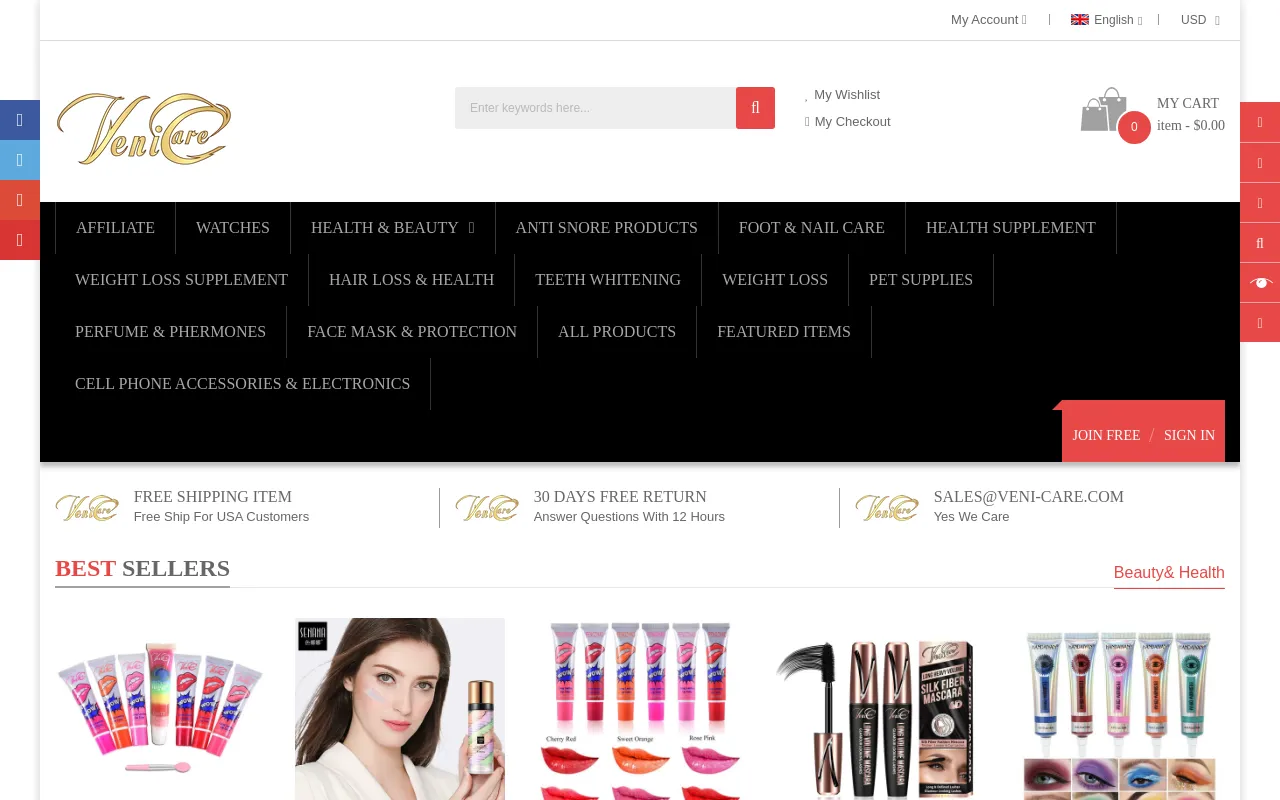Image resolution: width=1280 pixels, height=800 pixels.
Task: Open the Watches menu item
Action: click(x=232, y=228)
